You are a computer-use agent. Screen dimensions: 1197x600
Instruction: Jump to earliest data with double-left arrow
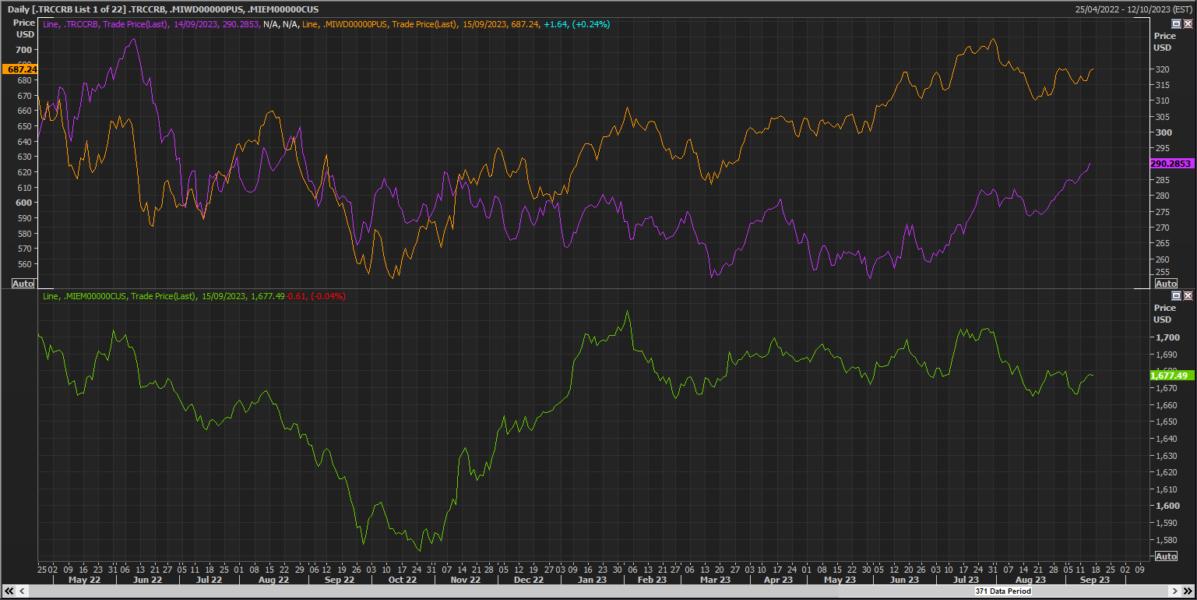(x=9, y=591)
